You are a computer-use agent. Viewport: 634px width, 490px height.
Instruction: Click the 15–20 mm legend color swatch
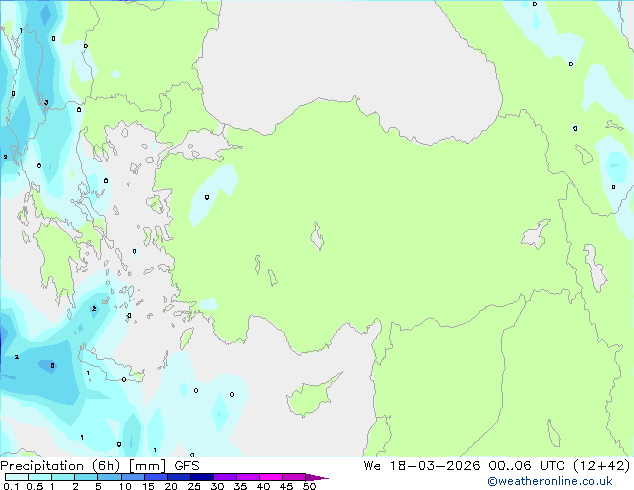click(x=155, y=477)
